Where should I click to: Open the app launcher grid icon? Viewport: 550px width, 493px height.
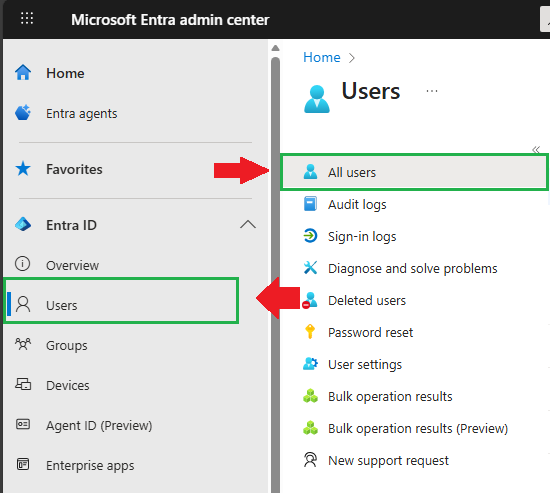[27, 18]
